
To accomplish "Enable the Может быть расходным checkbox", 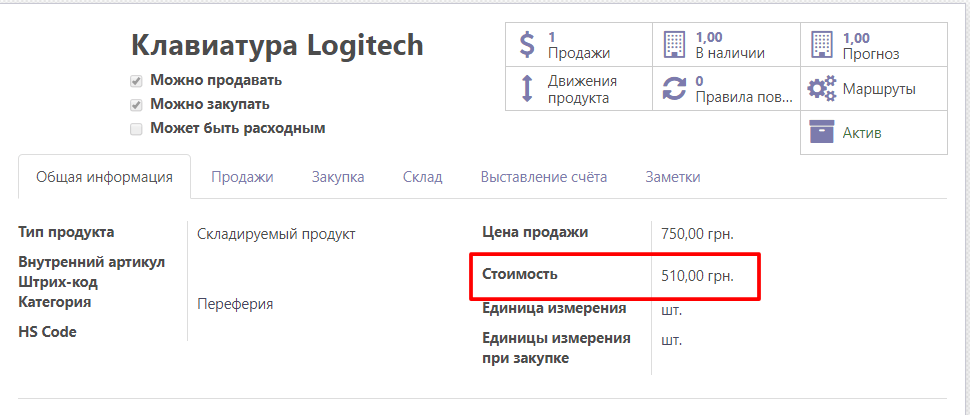I will click(136, 129).
